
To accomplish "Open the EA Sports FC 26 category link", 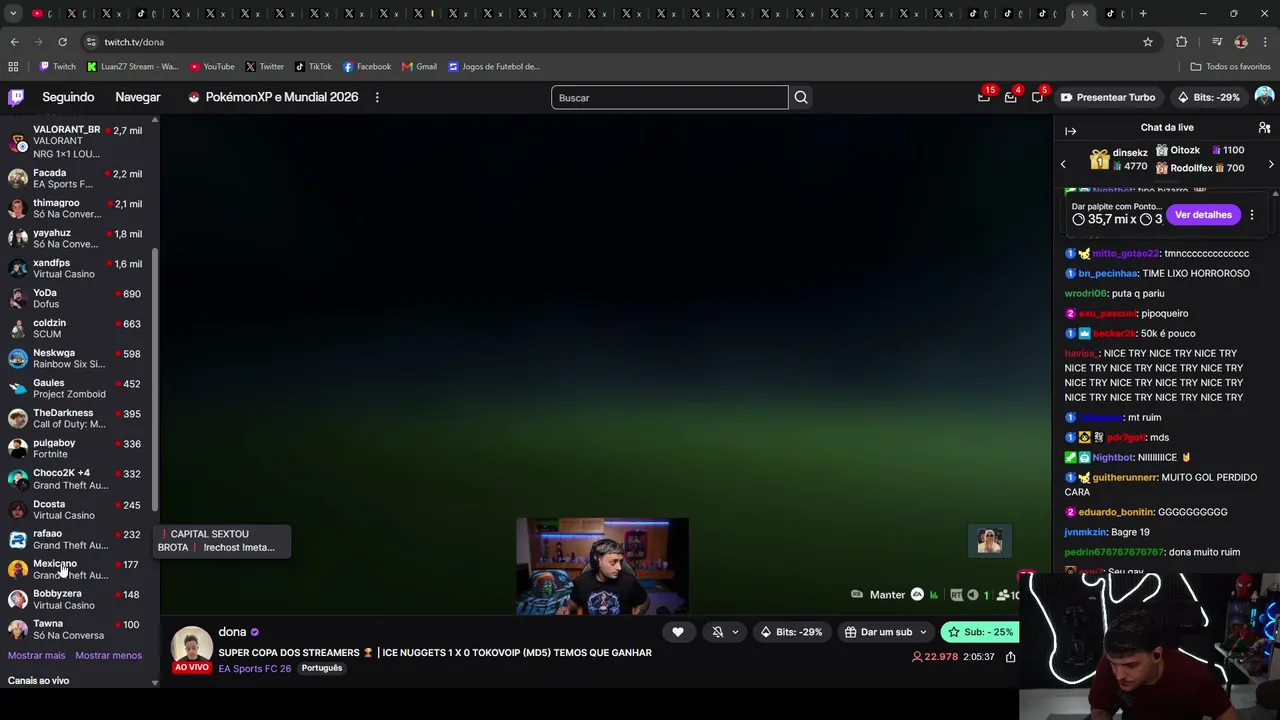I will pyautogui.click(x=254, y=668).
